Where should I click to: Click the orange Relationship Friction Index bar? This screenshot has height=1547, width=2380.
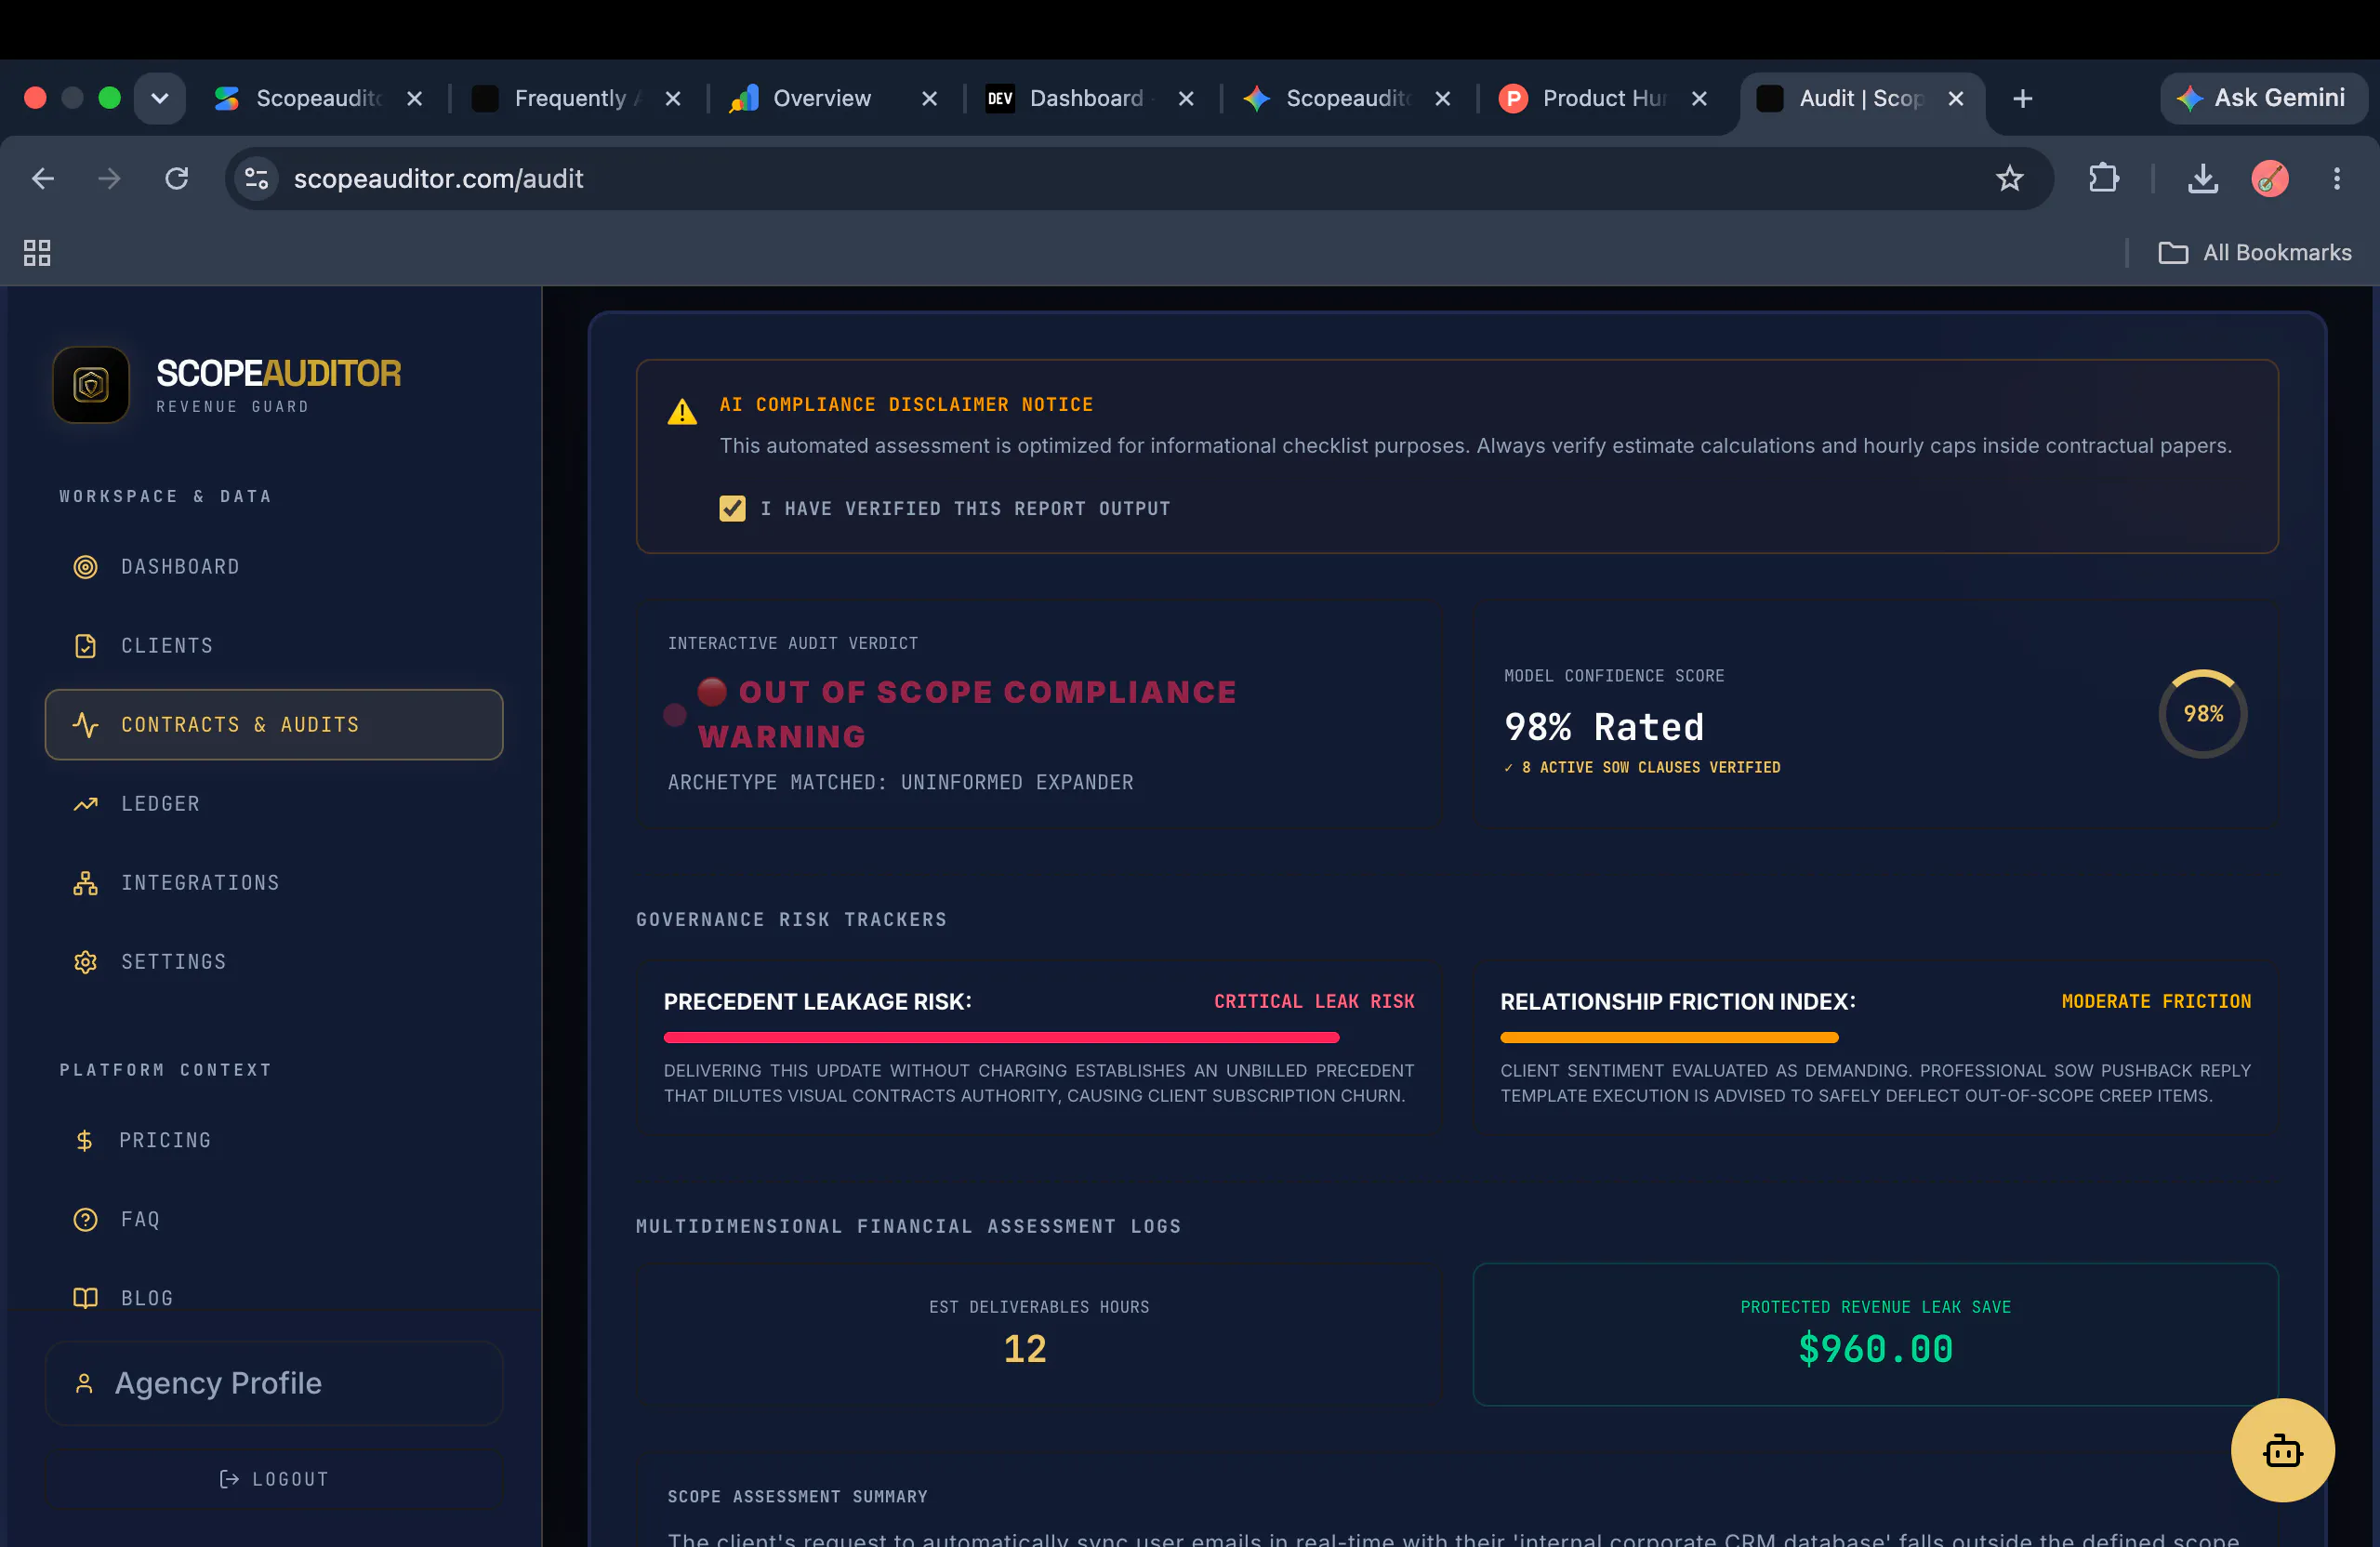[1669, 1038]
